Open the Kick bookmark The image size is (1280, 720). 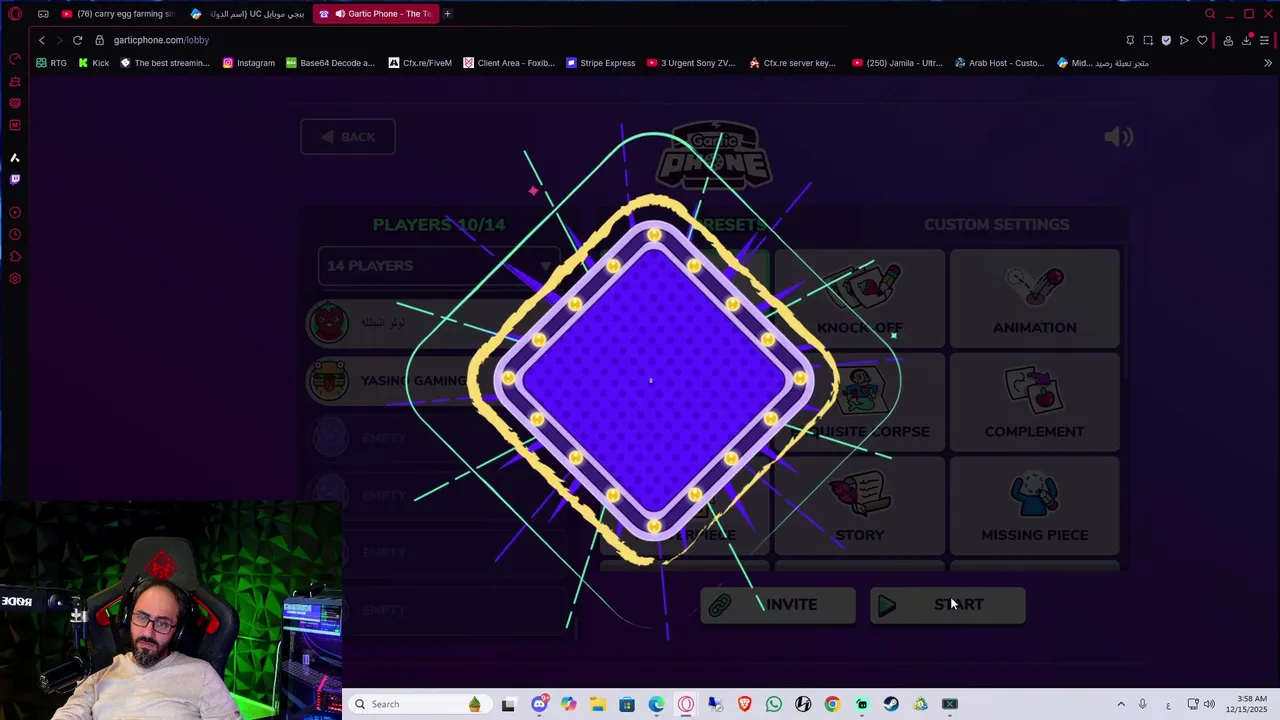click(x=93, y=63)
